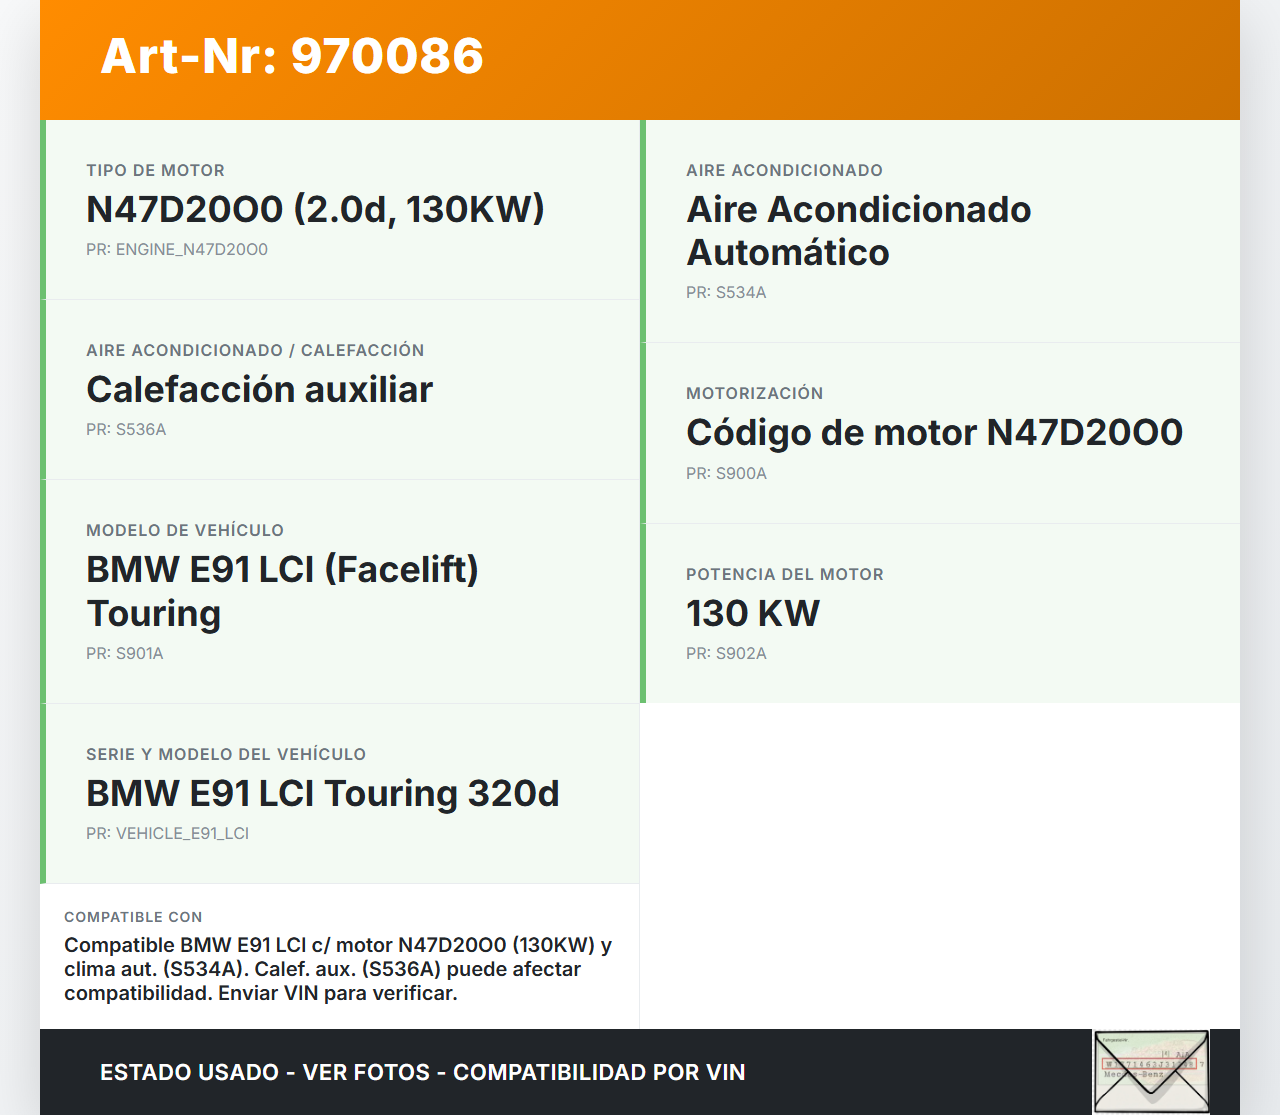Toggle the Potencia del Motor 130 KW card

[x=940, y=612]
